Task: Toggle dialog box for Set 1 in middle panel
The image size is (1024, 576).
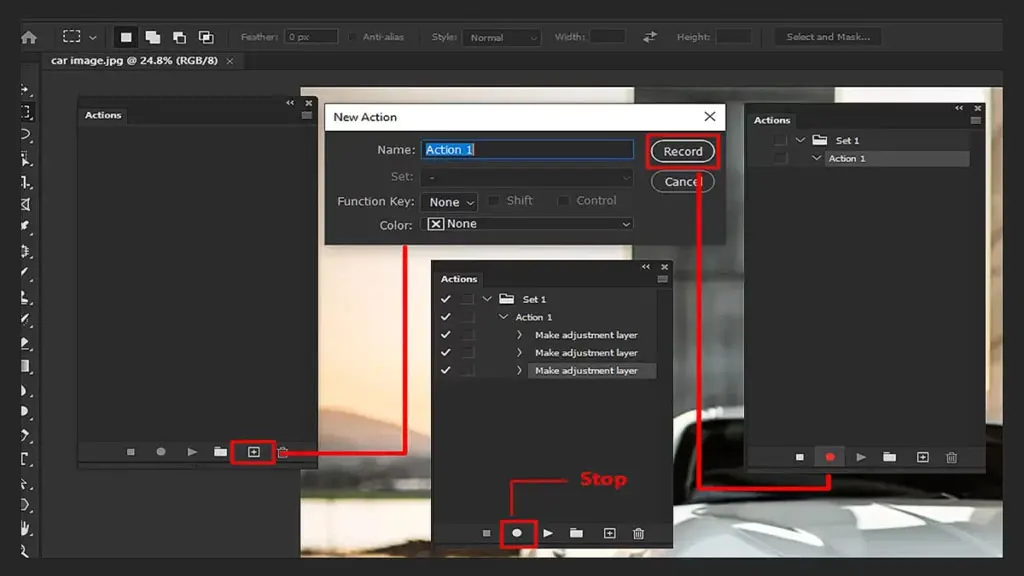Action: (466, 299)
